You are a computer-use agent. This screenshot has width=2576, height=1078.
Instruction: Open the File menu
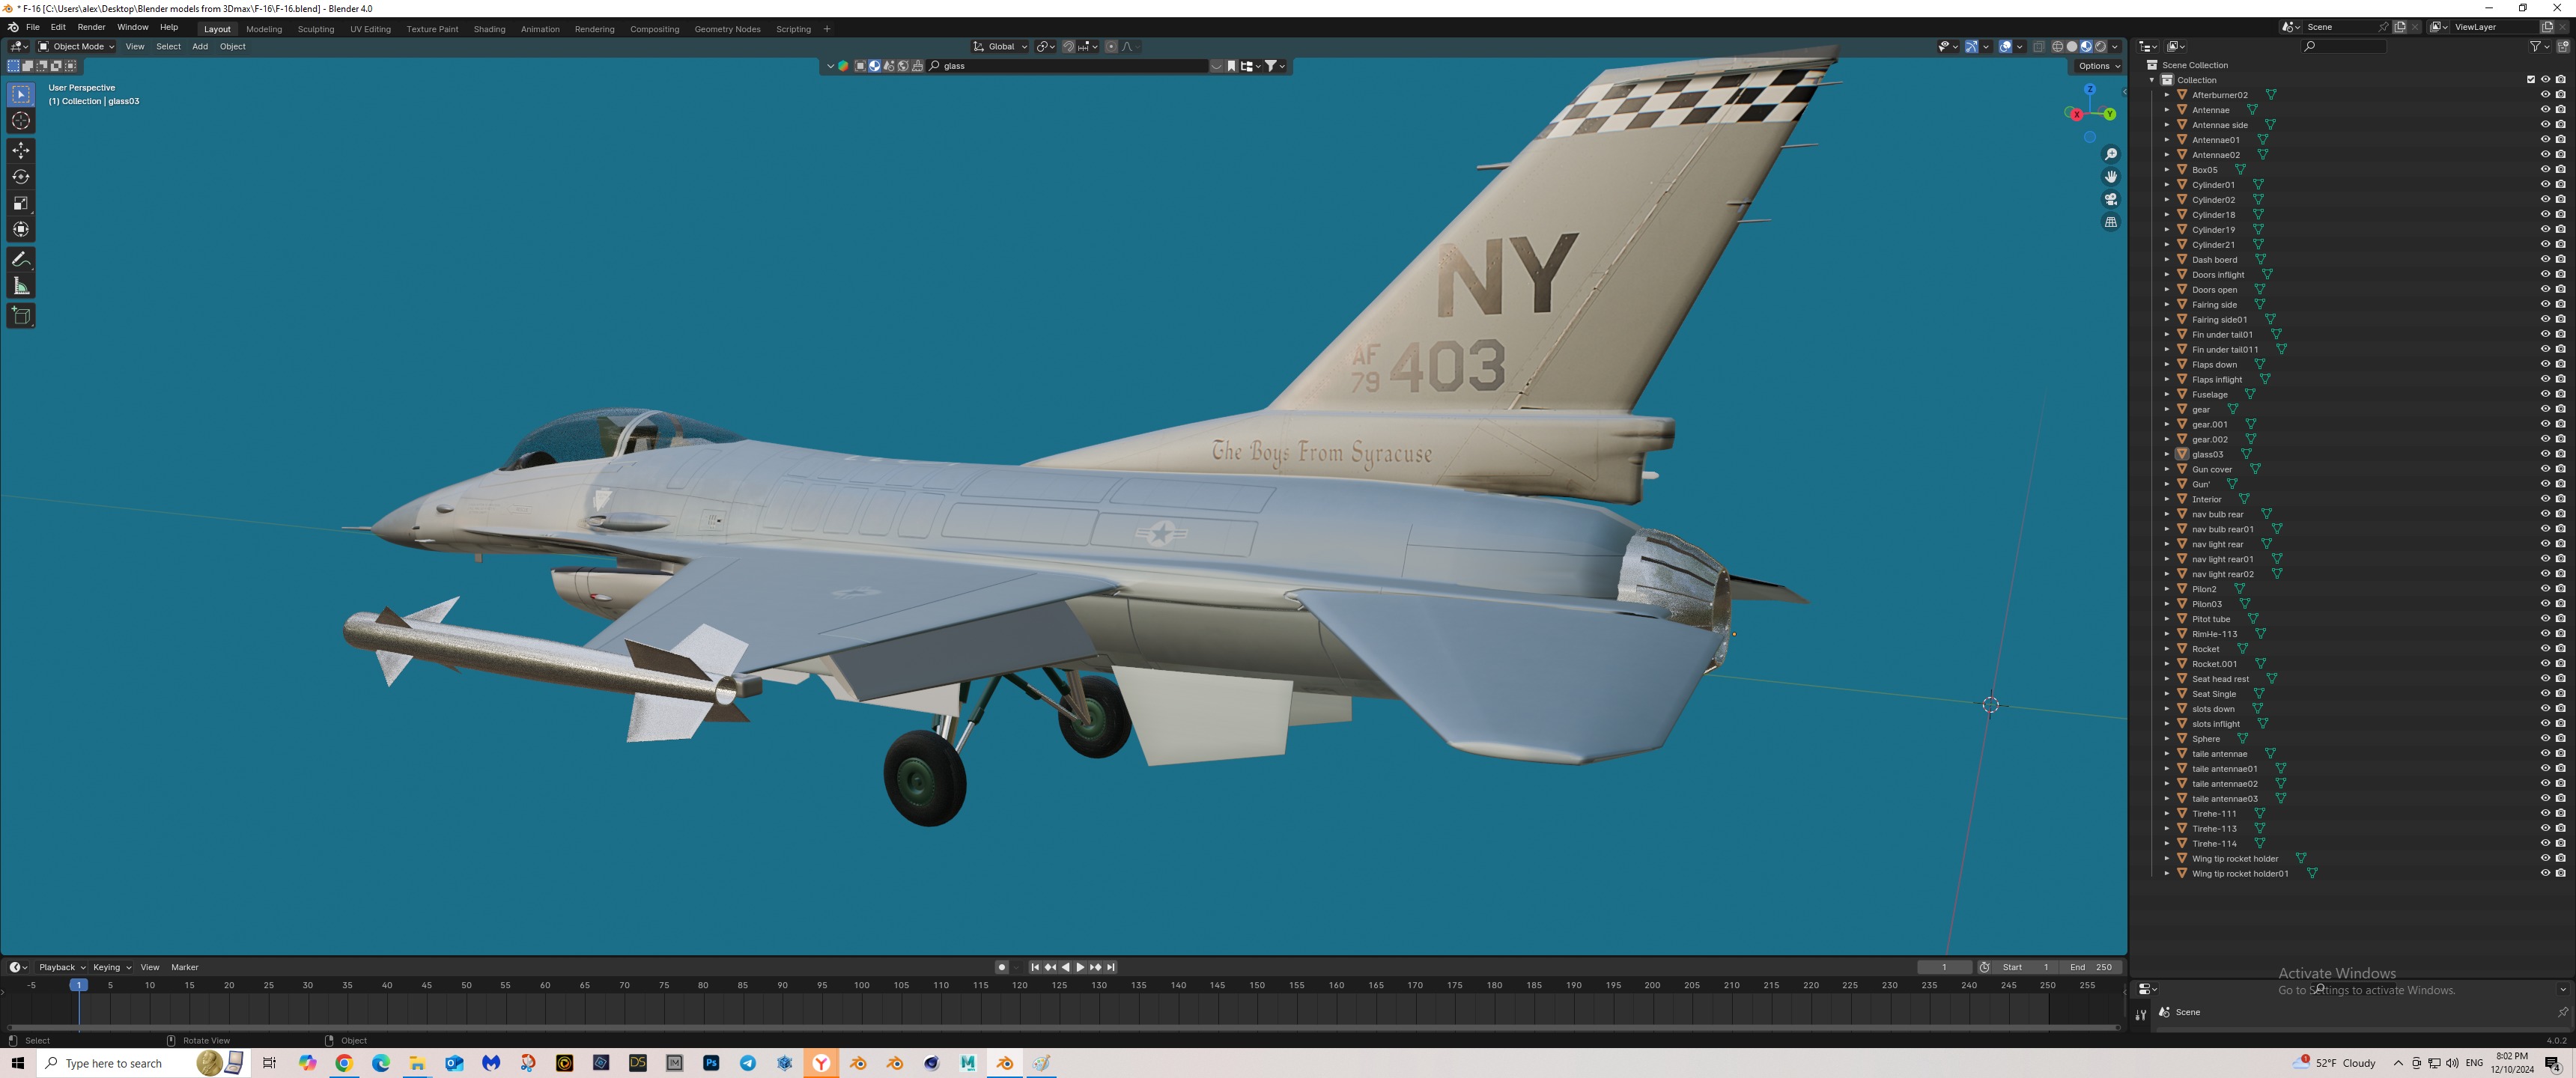[x=33, y=27]
